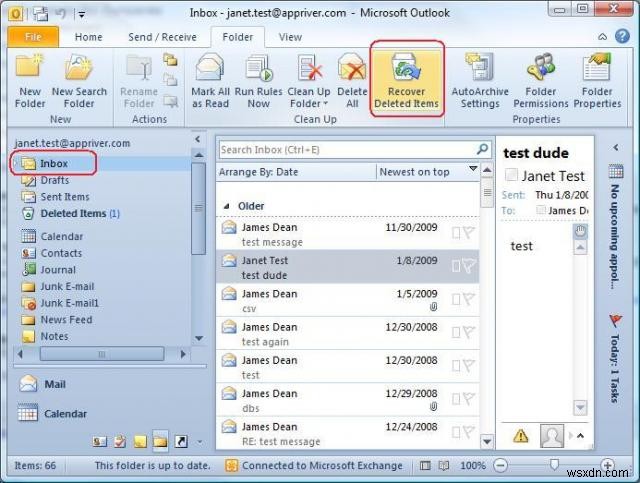
Task: Flag the RE: test message email
Action: tap(469, 432)
